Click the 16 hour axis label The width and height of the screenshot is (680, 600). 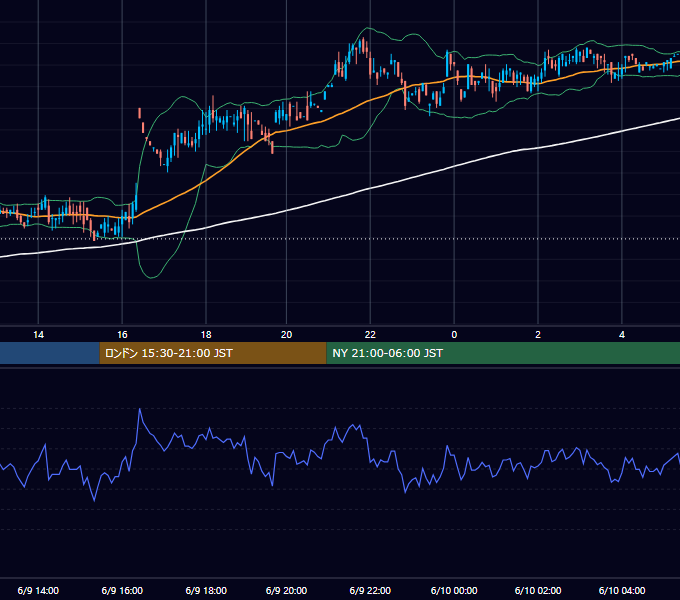click(122, 335)
